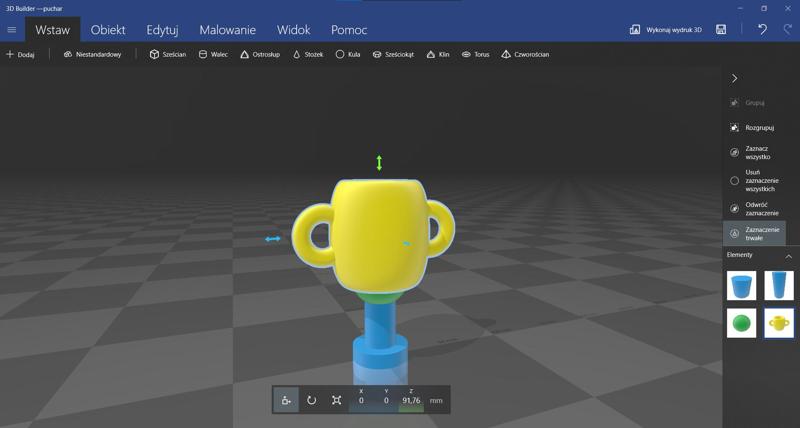Image resolution: width=800 pixels, height=428 pixels.
Task: Select the green sphere thumbnail
Action: pyautogui.click(x=741, y=323)
